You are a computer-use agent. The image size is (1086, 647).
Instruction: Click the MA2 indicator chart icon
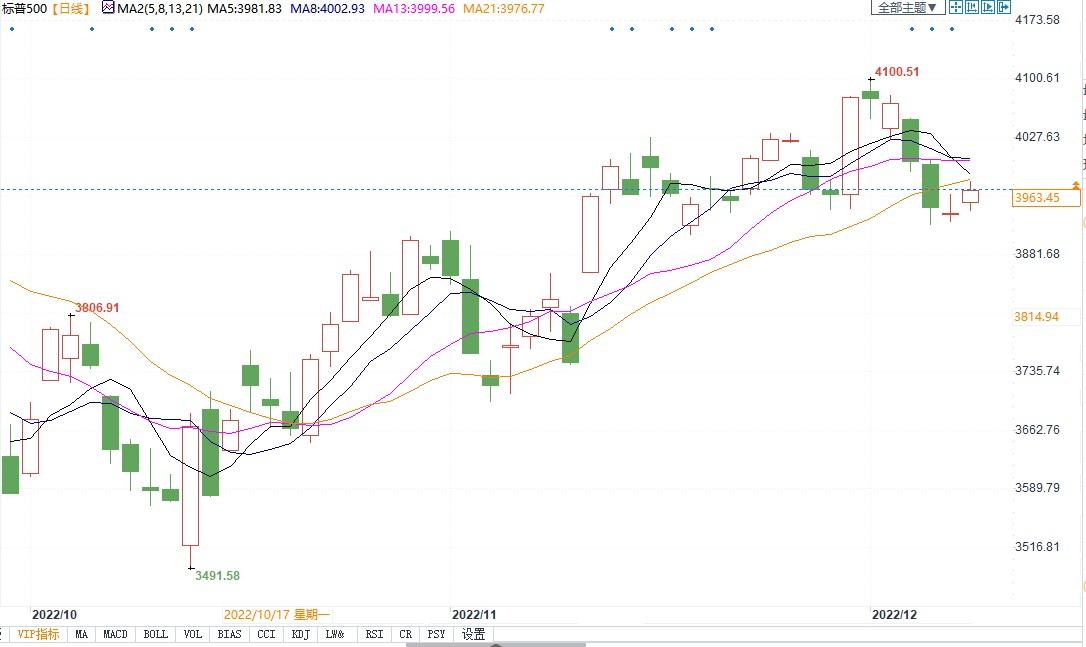(107, 8)
